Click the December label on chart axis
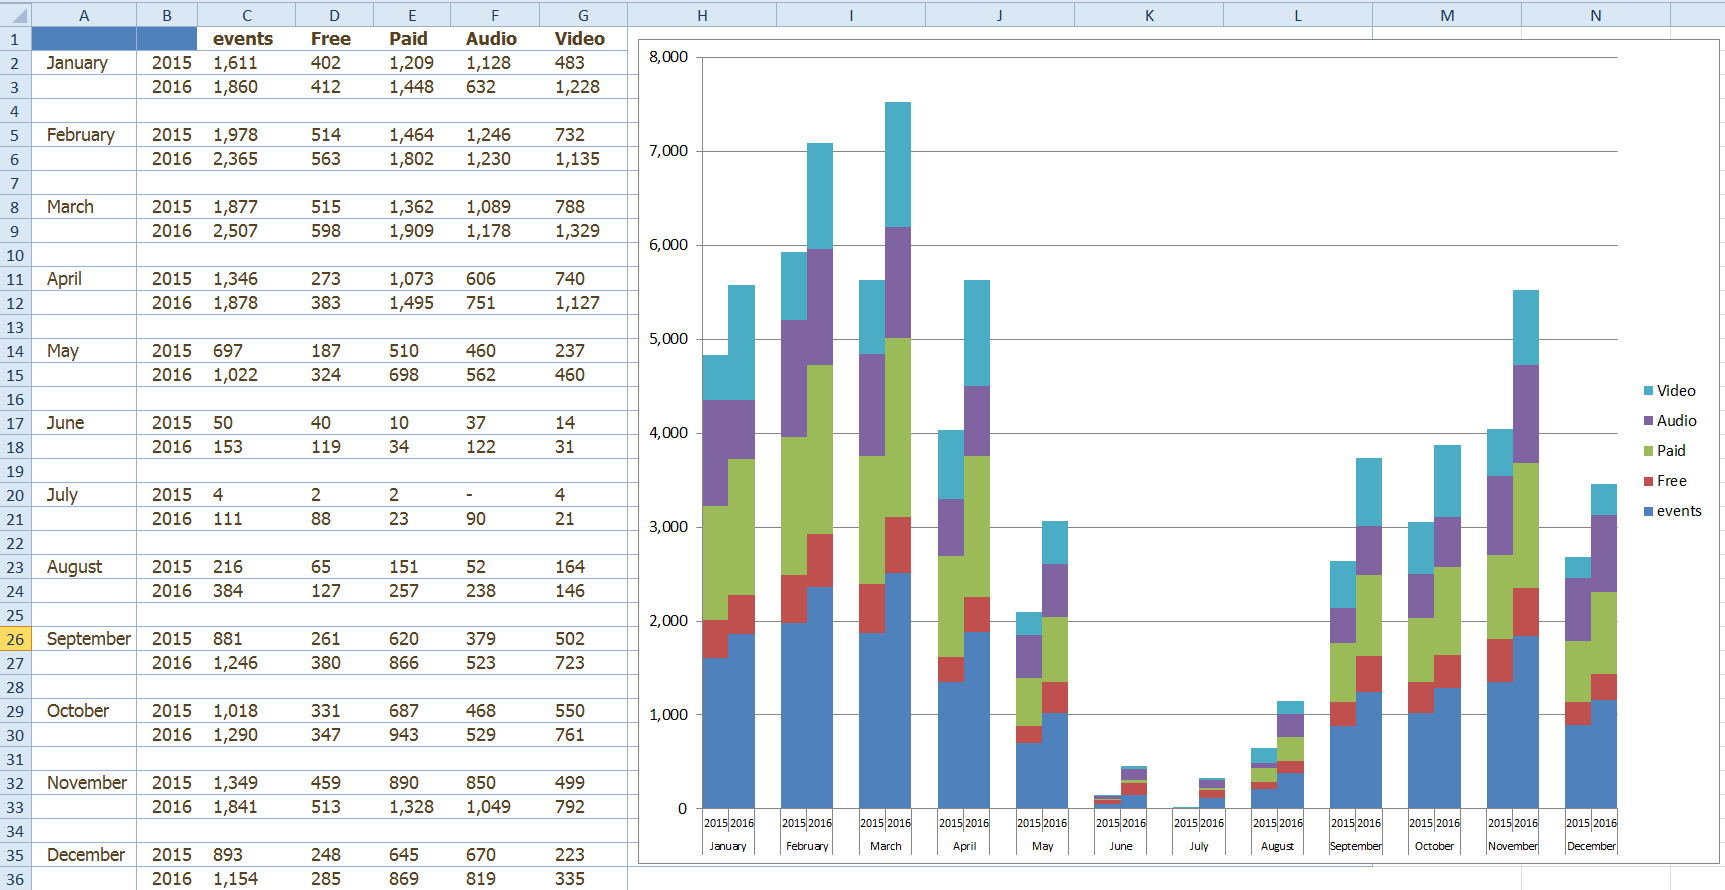This screenshot has height=890, width=1725. point(1590,846)
